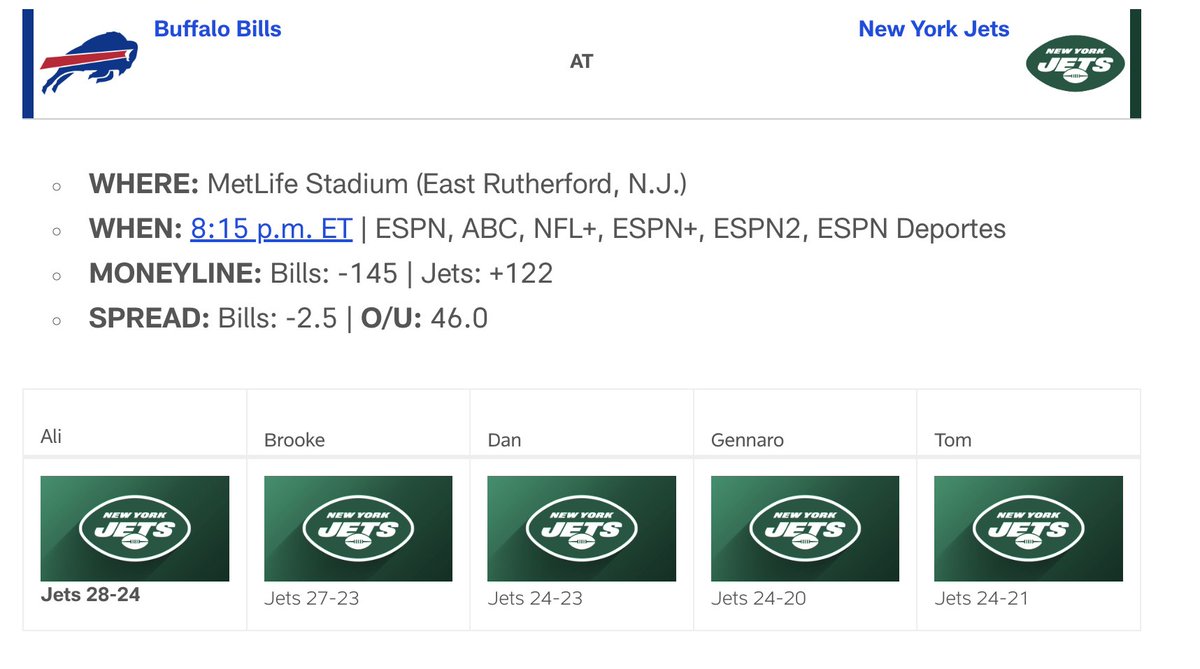This screenshot has height=669, width=1200.
Task: Click the Jets 28-24 score prediction
Action: click(91, 595)
